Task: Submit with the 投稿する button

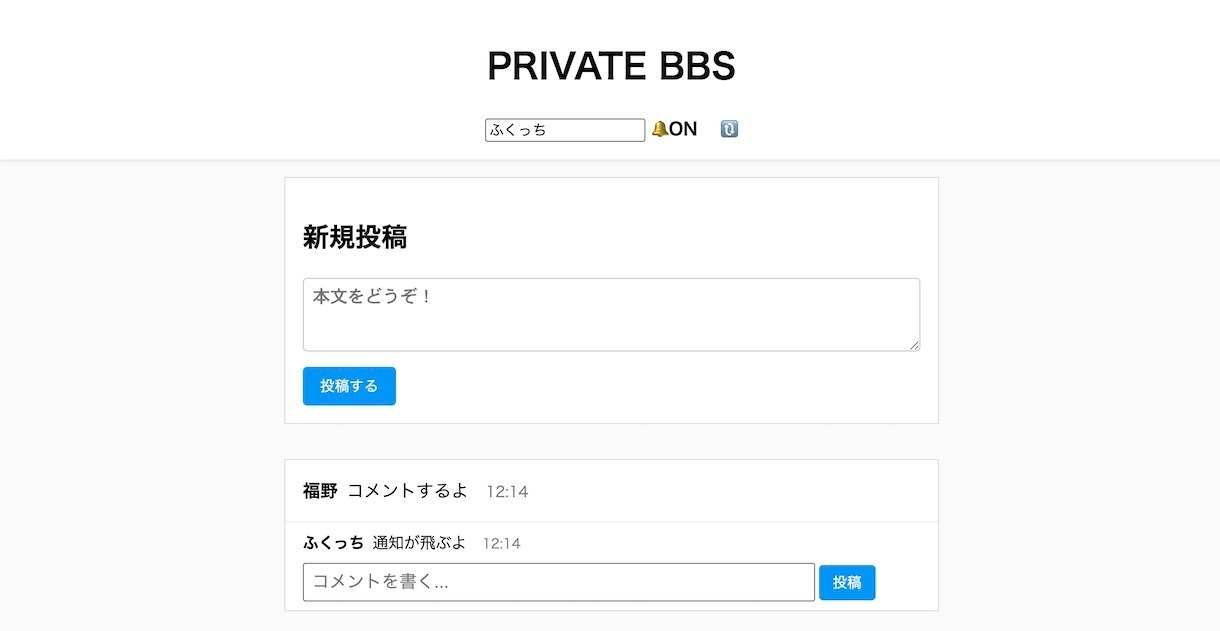Action: tap(349, 386)
